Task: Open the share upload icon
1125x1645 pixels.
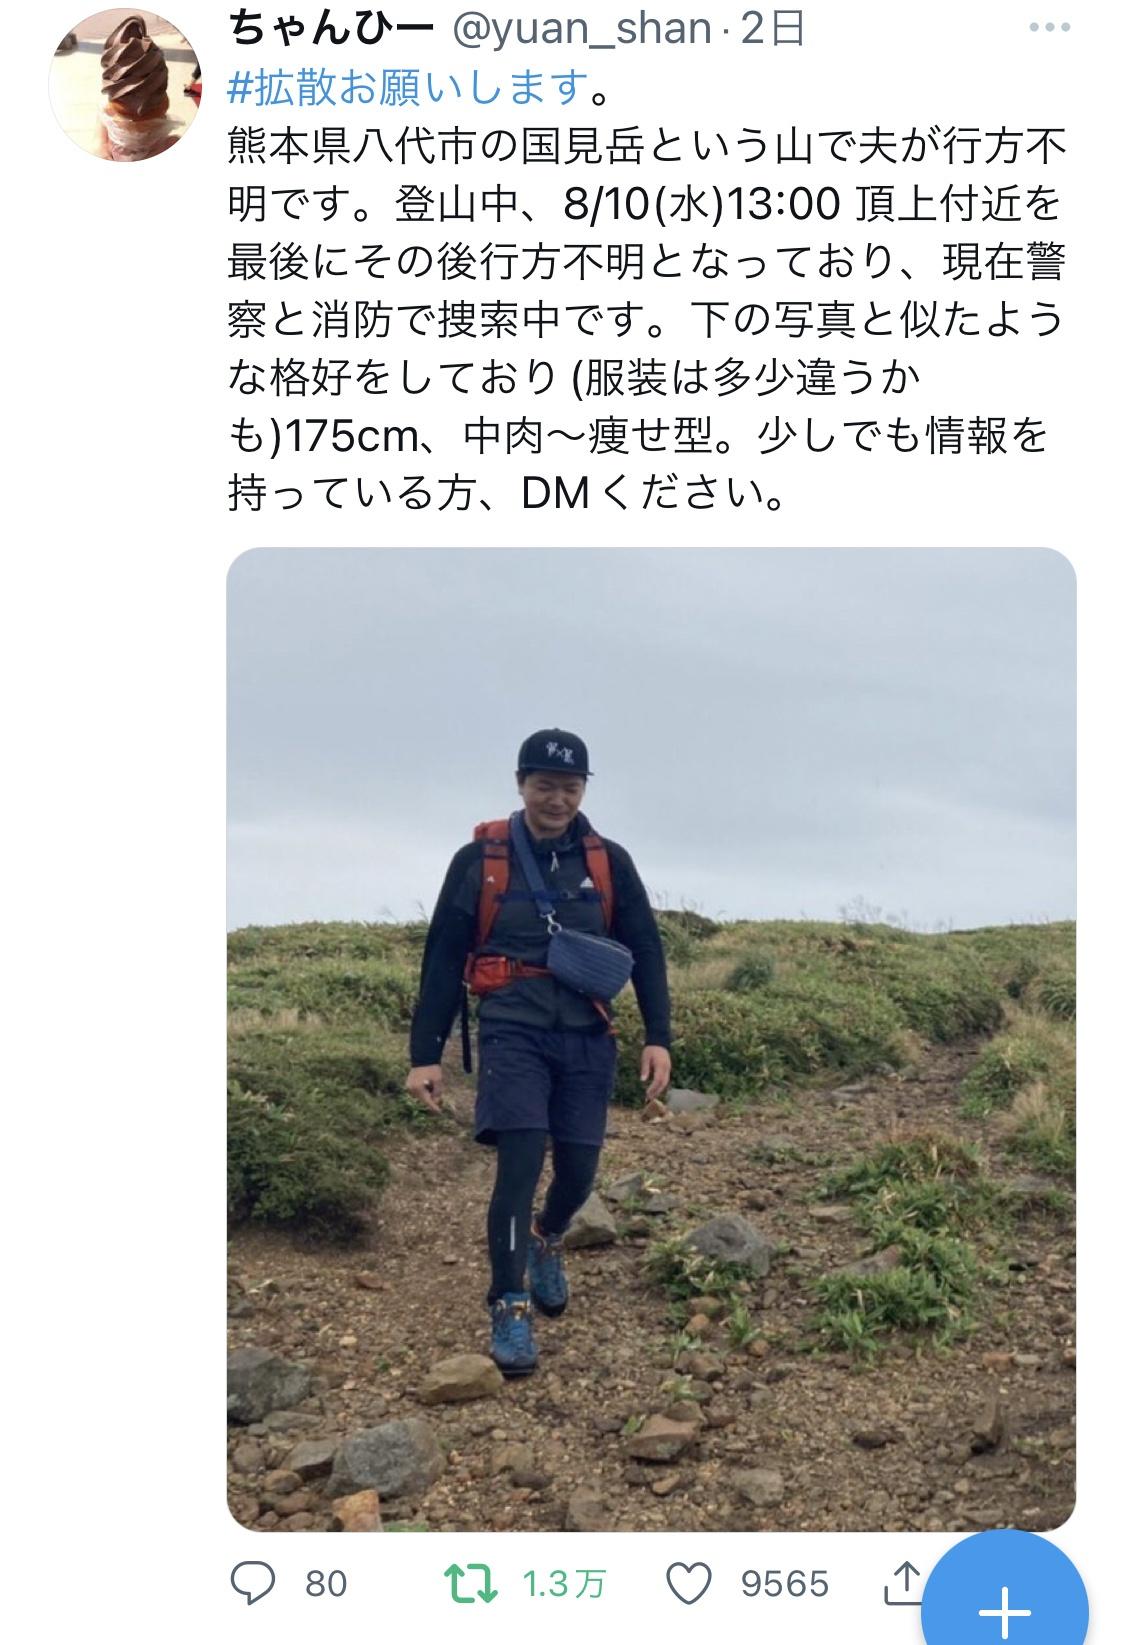Action: [902, 1581]
